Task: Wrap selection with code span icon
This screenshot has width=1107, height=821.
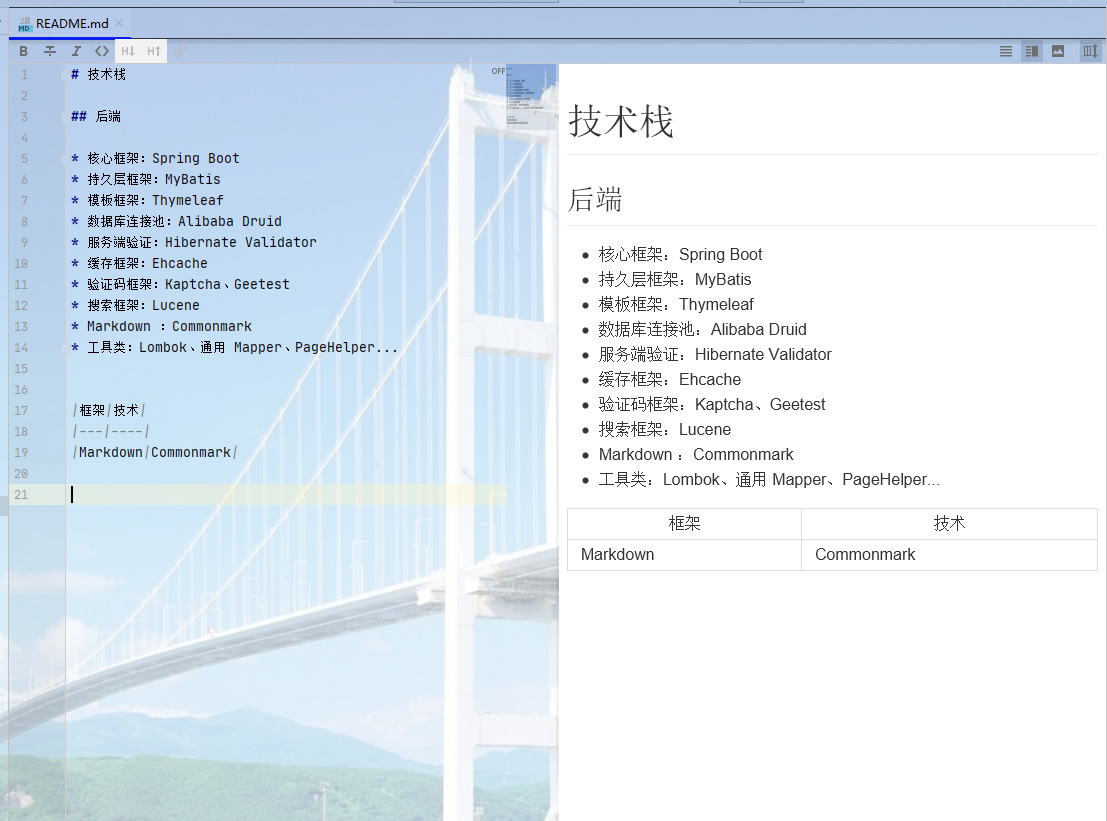Action: [x=102, y=51]
